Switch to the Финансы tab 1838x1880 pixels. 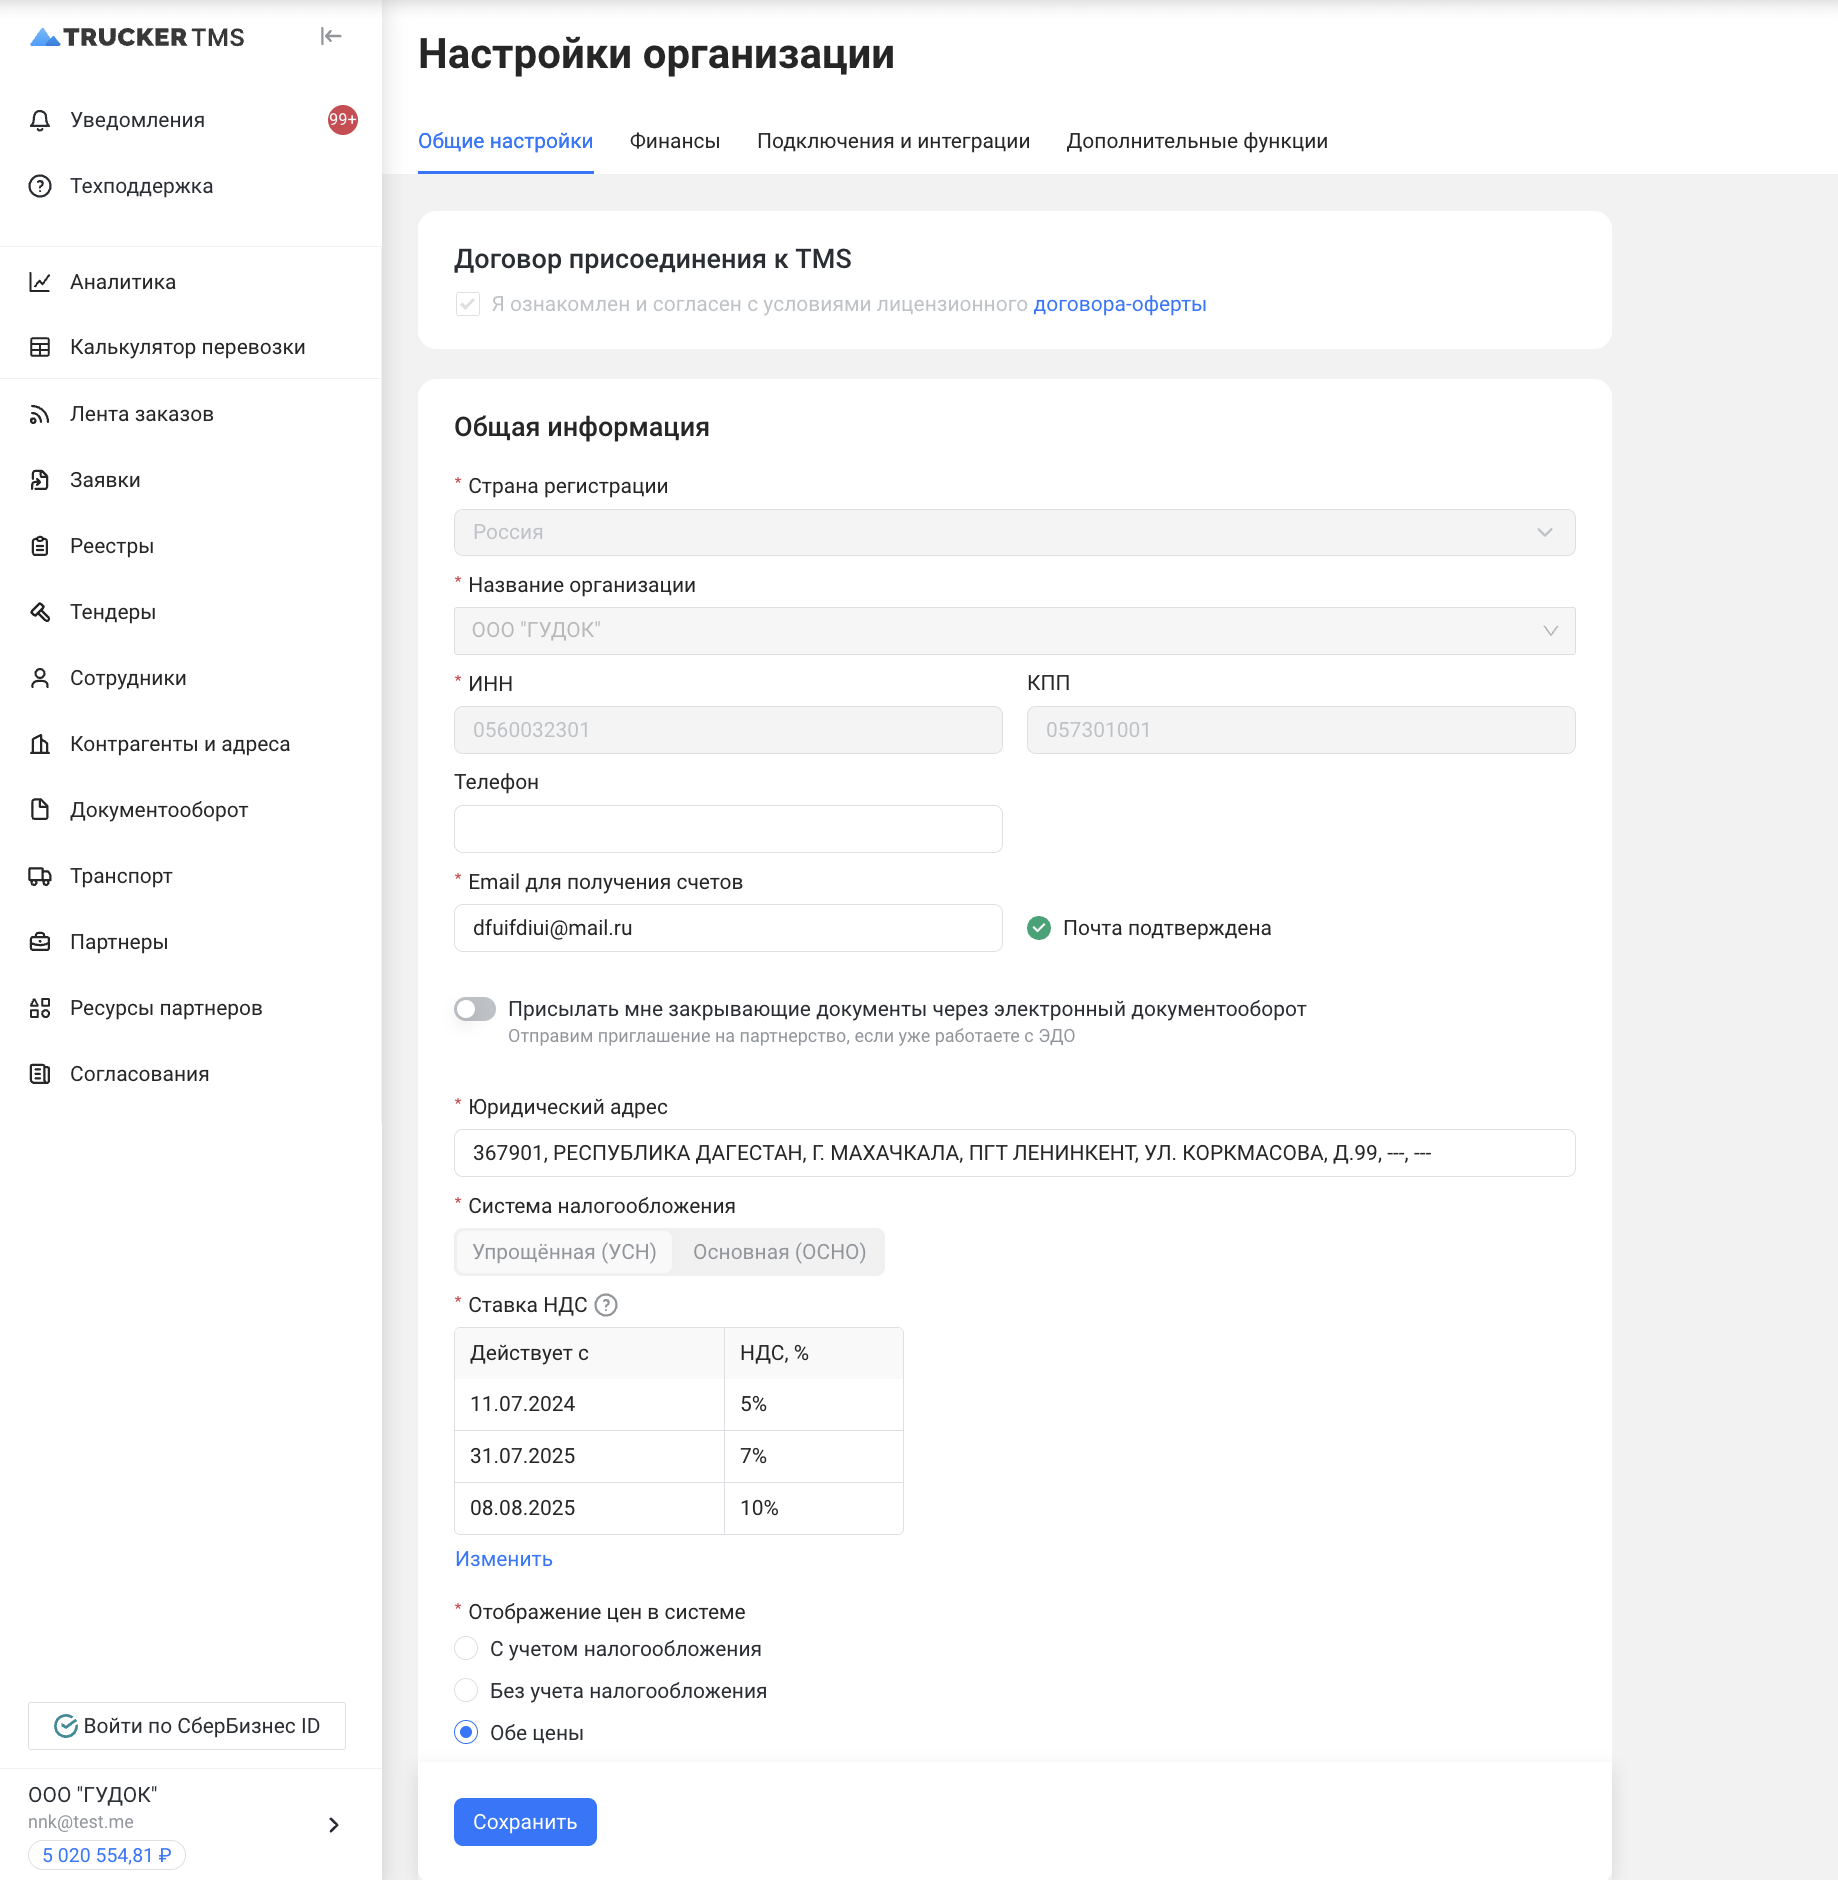click(x=675, y=141)
